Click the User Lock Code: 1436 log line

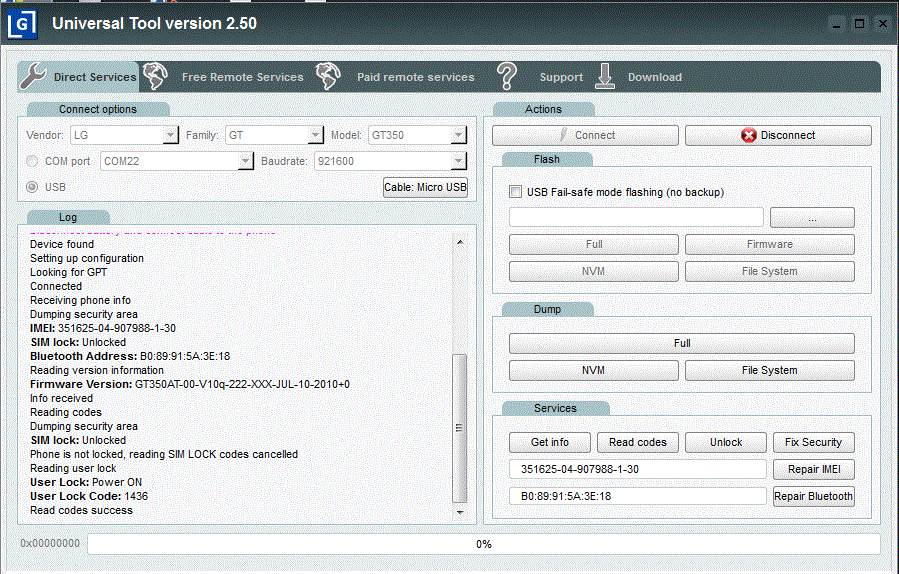(89, 496)
